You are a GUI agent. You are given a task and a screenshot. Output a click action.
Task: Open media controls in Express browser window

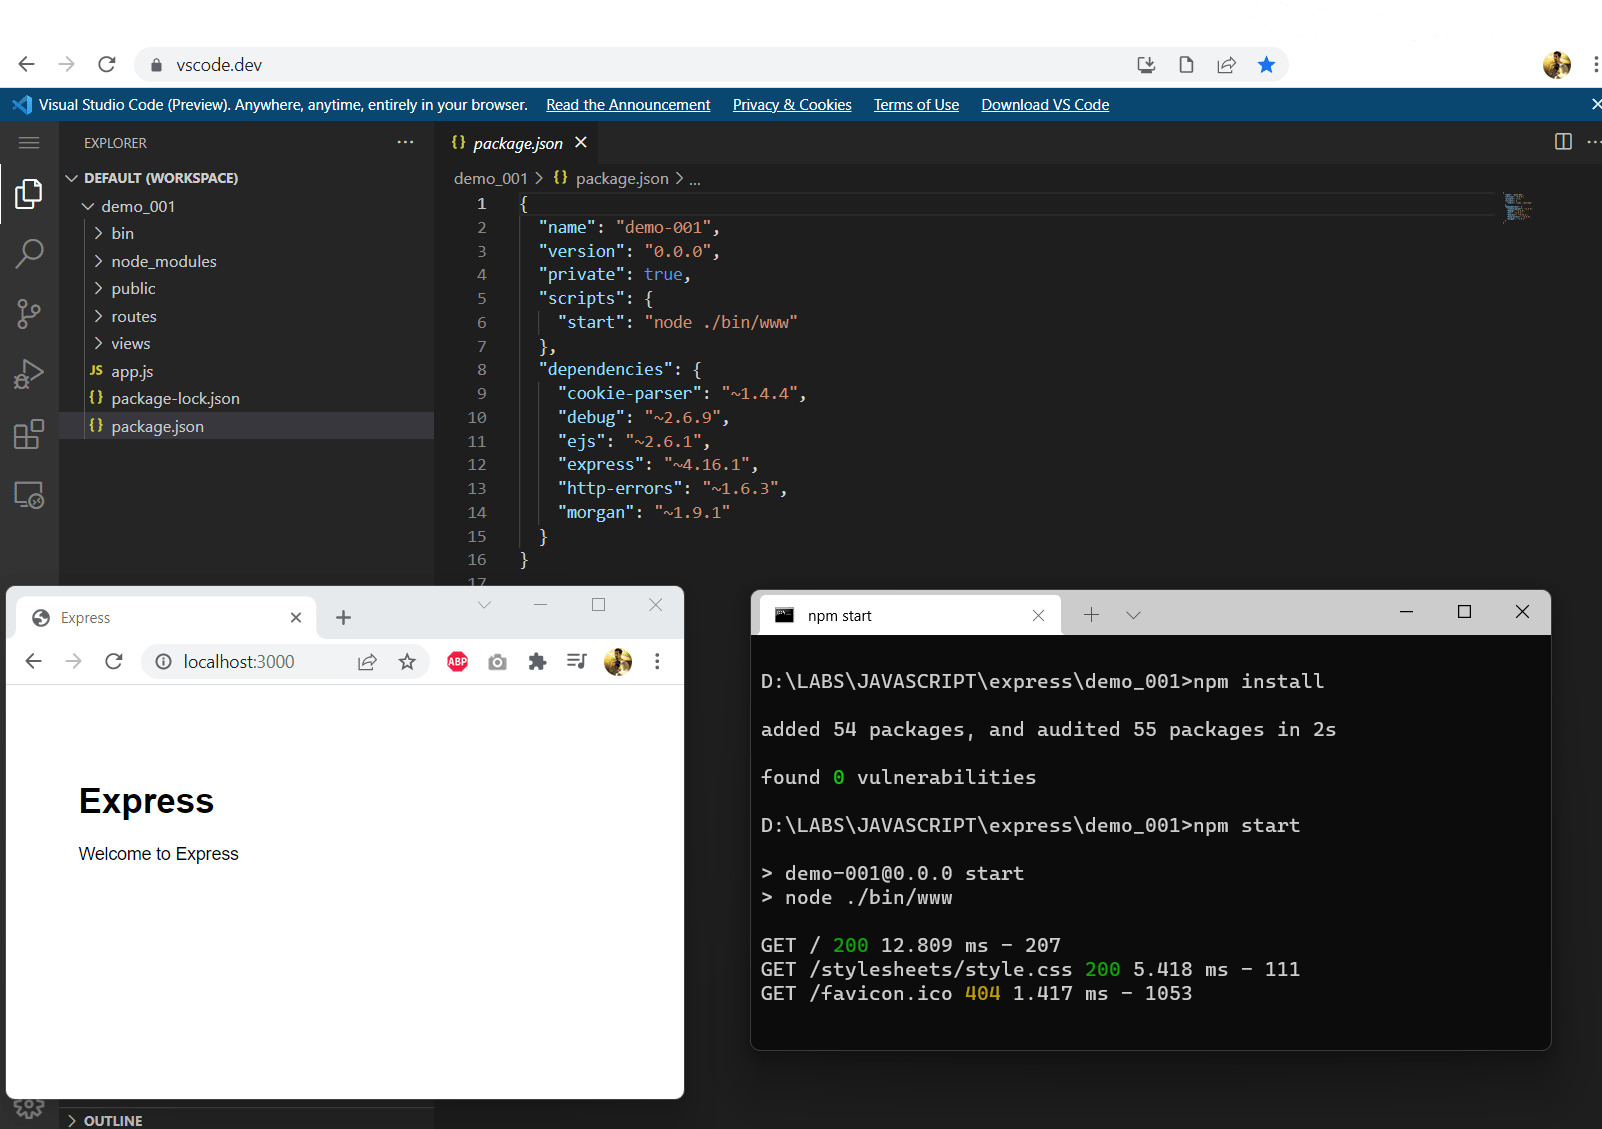point(577,661)
